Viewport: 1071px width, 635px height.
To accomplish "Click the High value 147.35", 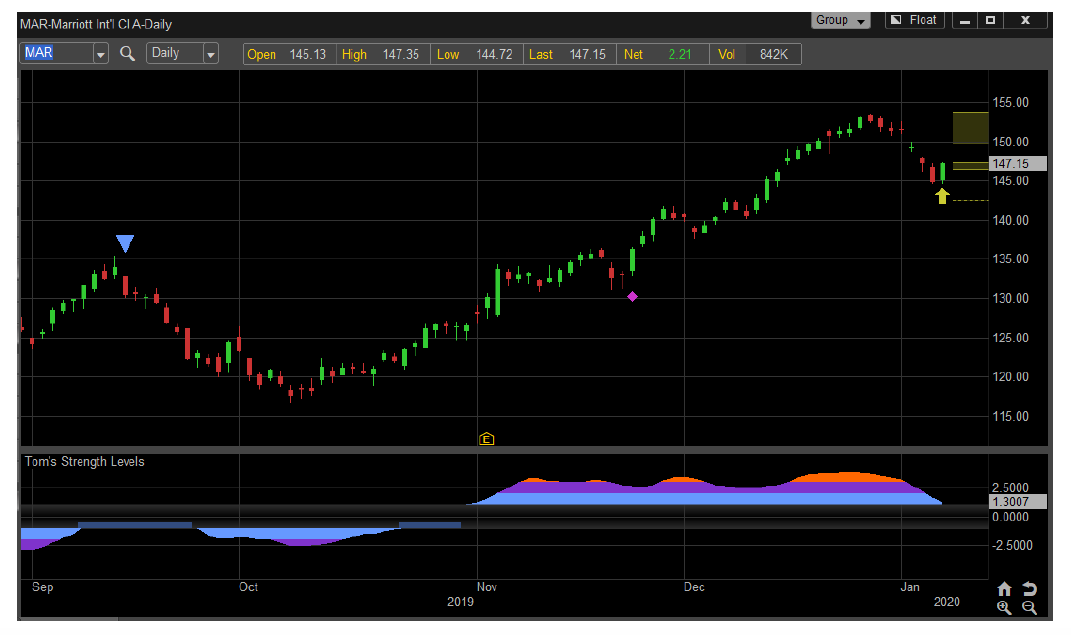I will [400, 55].
